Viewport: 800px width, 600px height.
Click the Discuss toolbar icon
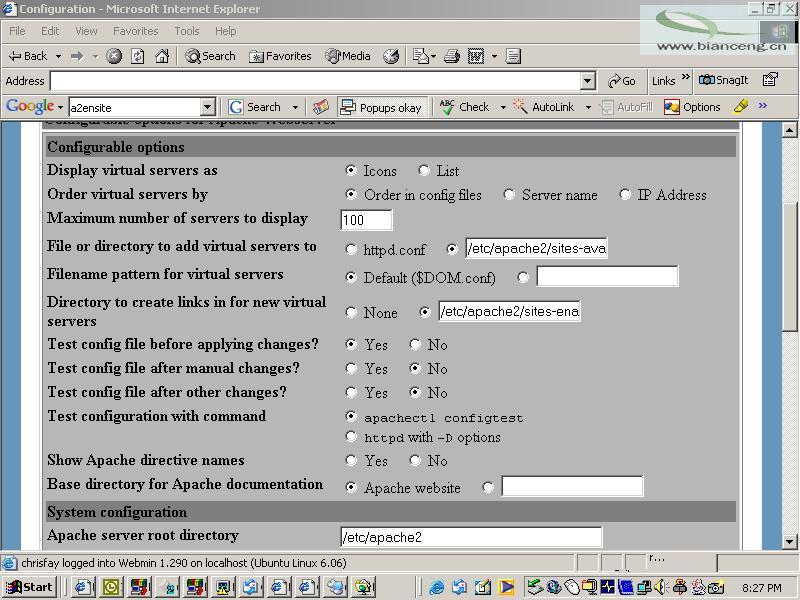point(513,56)
